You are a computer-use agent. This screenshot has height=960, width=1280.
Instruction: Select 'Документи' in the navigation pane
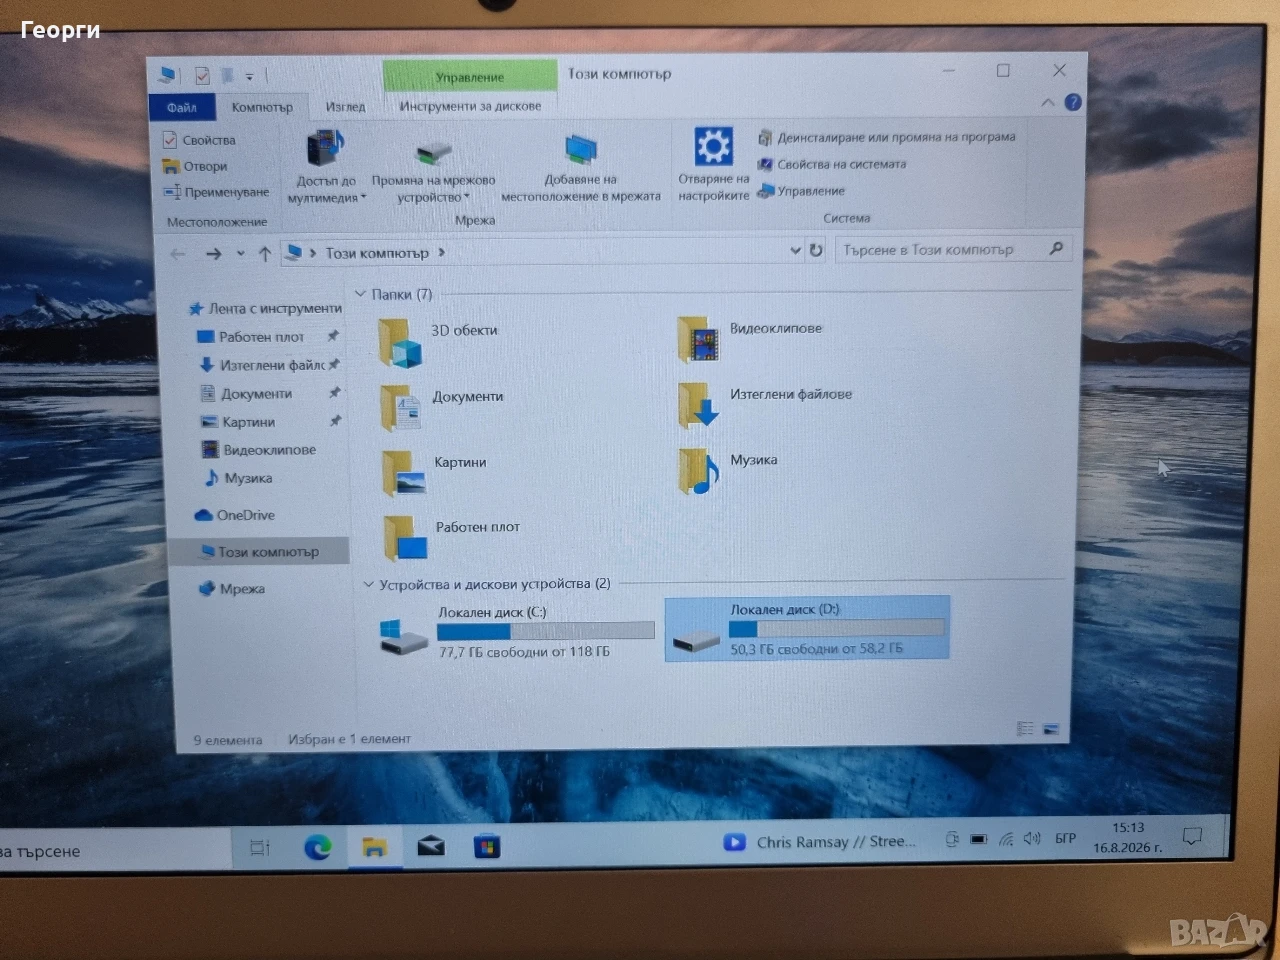(x=246, y=394)
